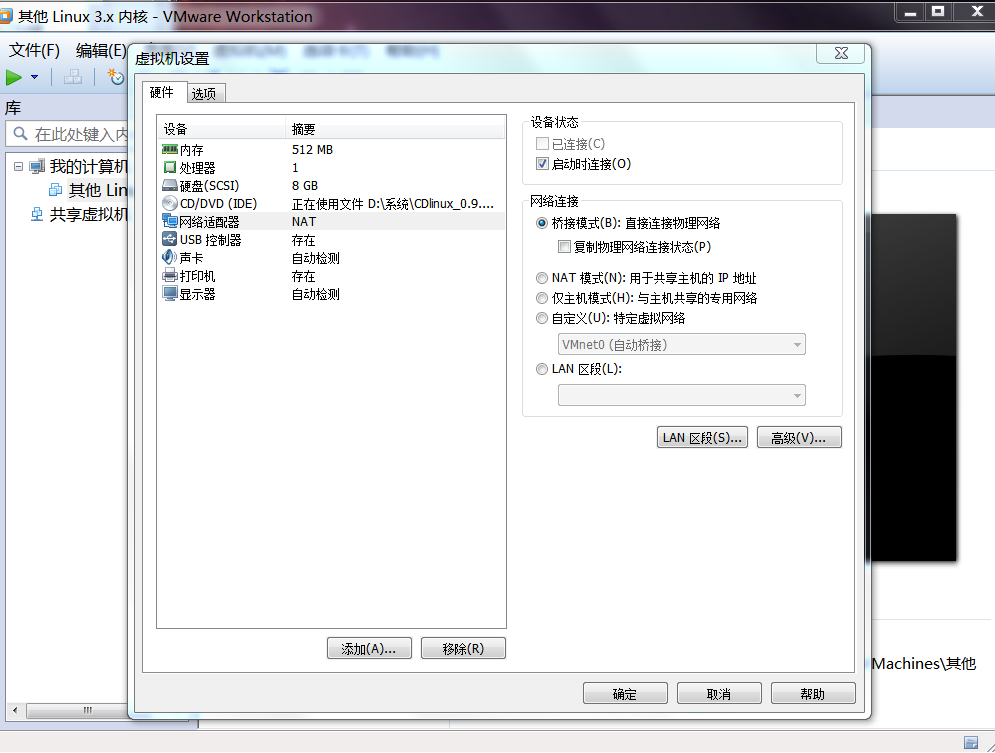Select the USB 控制器 device icon

[x=169, y=239]
